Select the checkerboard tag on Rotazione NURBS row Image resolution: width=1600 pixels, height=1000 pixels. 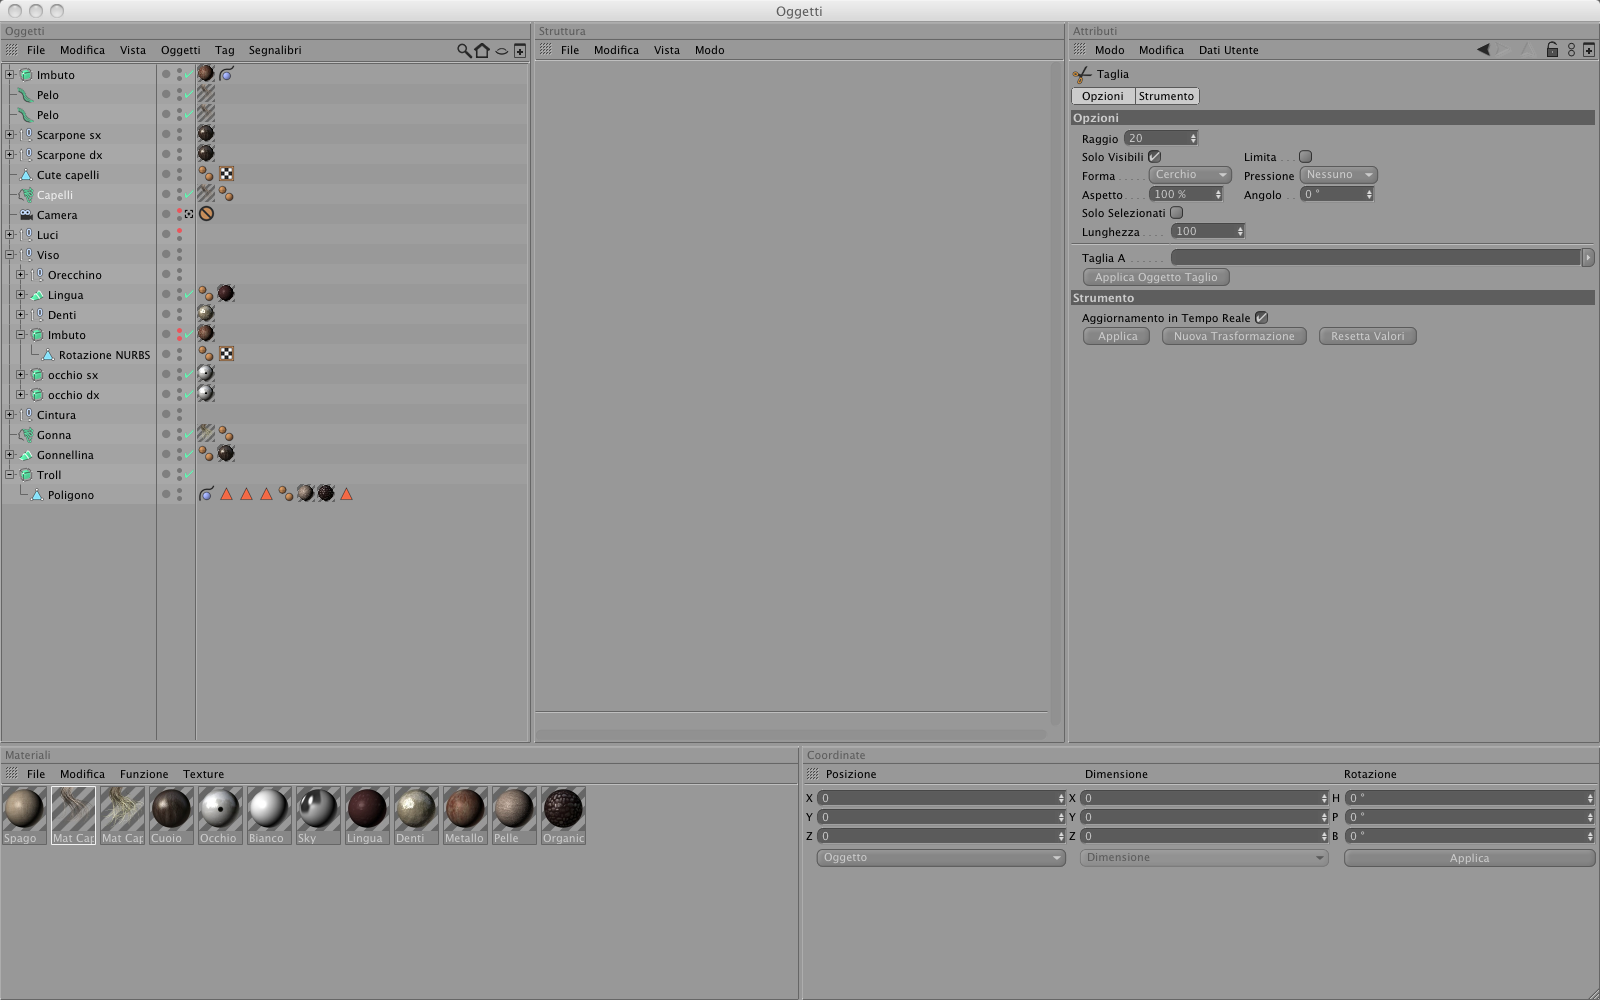(x=227, y=354)
